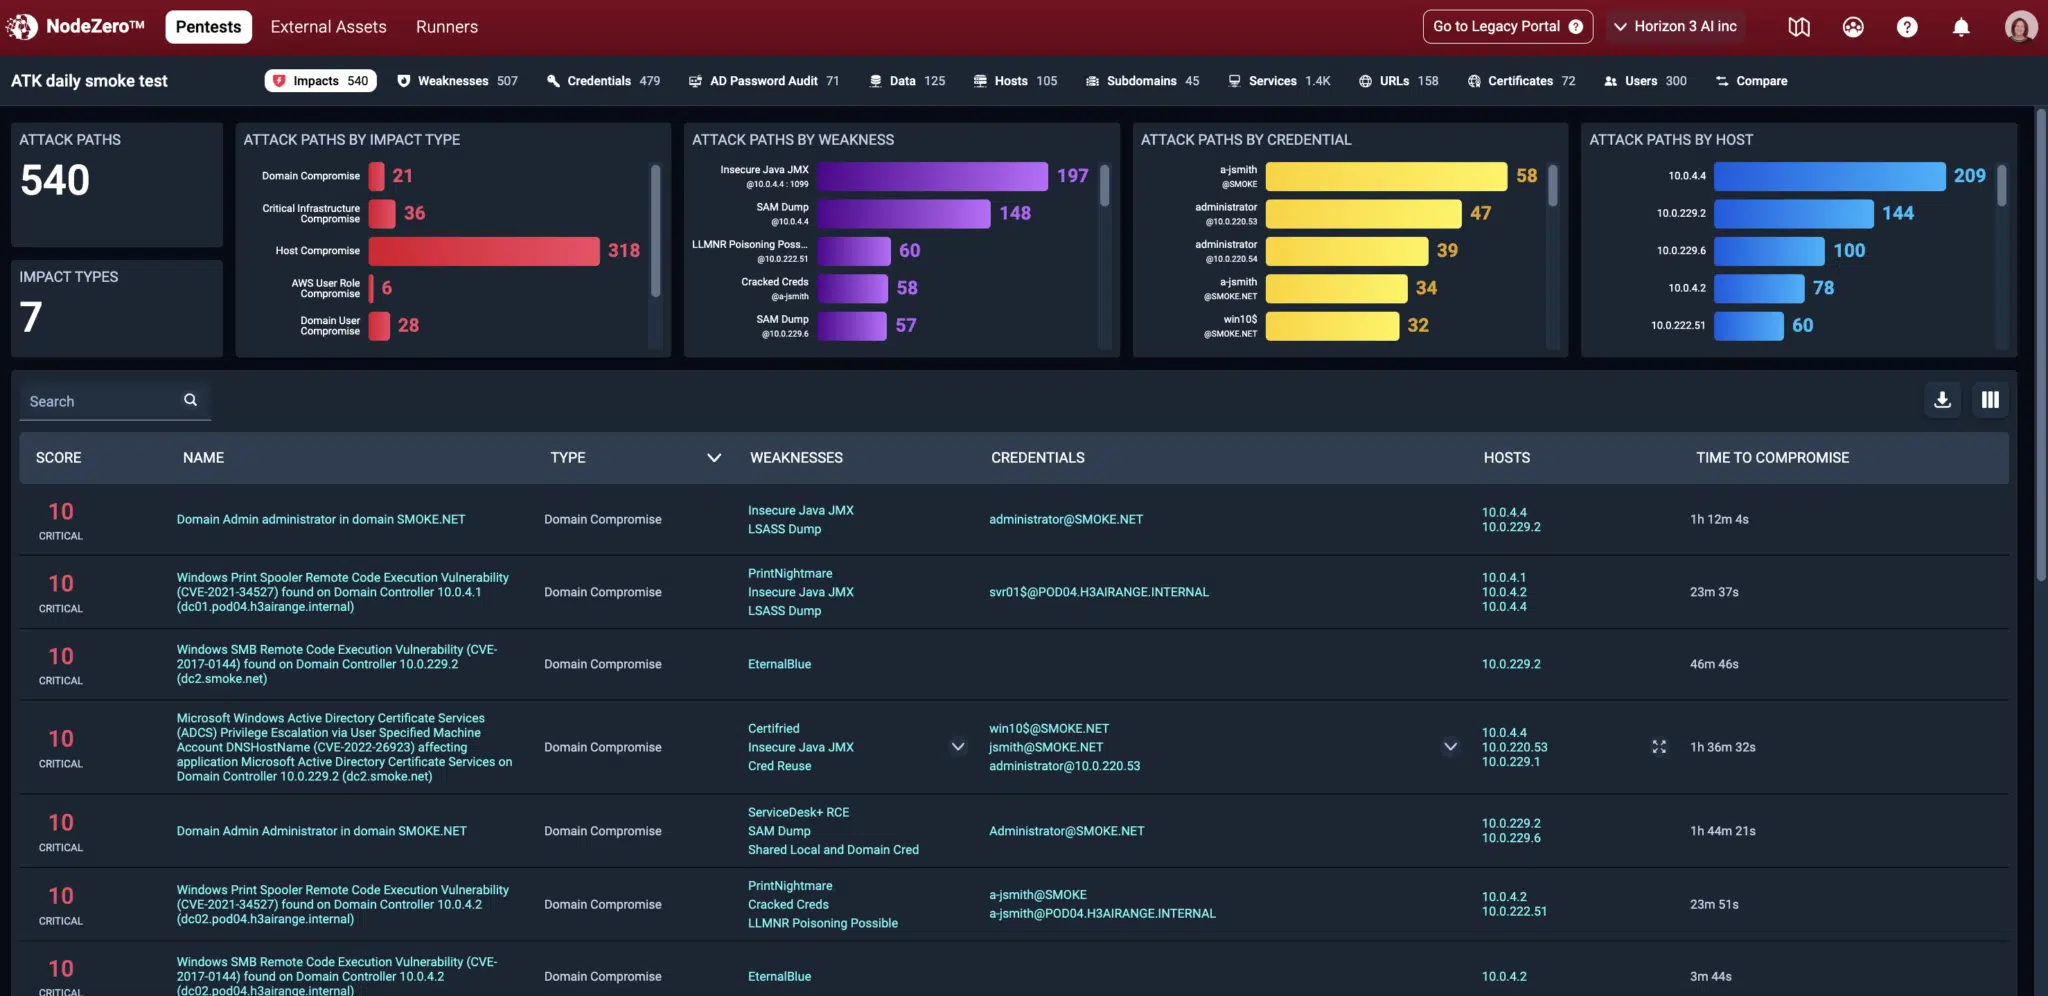
Task: Open the help question mark icon
Action: [1907, 27]
